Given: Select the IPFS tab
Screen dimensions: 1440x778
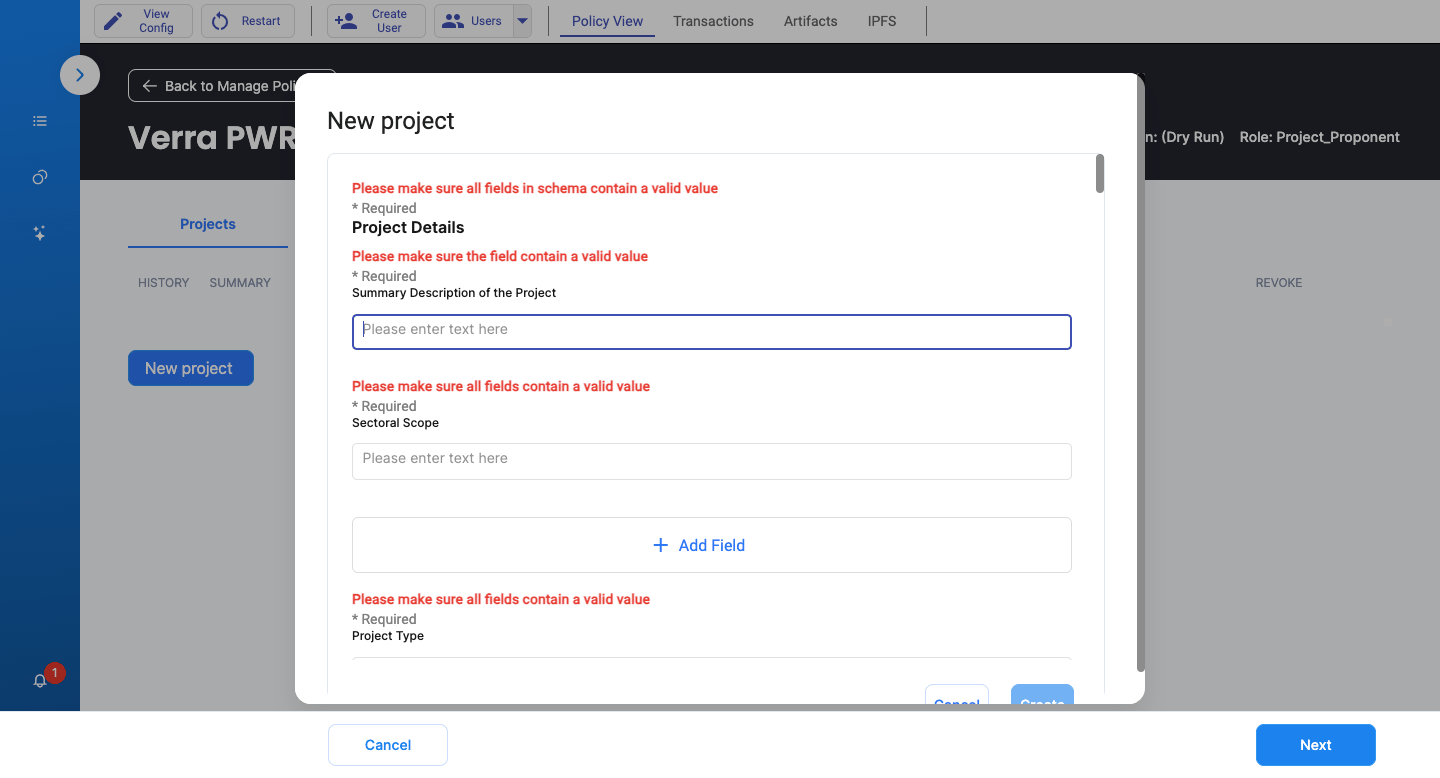Looking at the screenshot, I should [883, 21].
